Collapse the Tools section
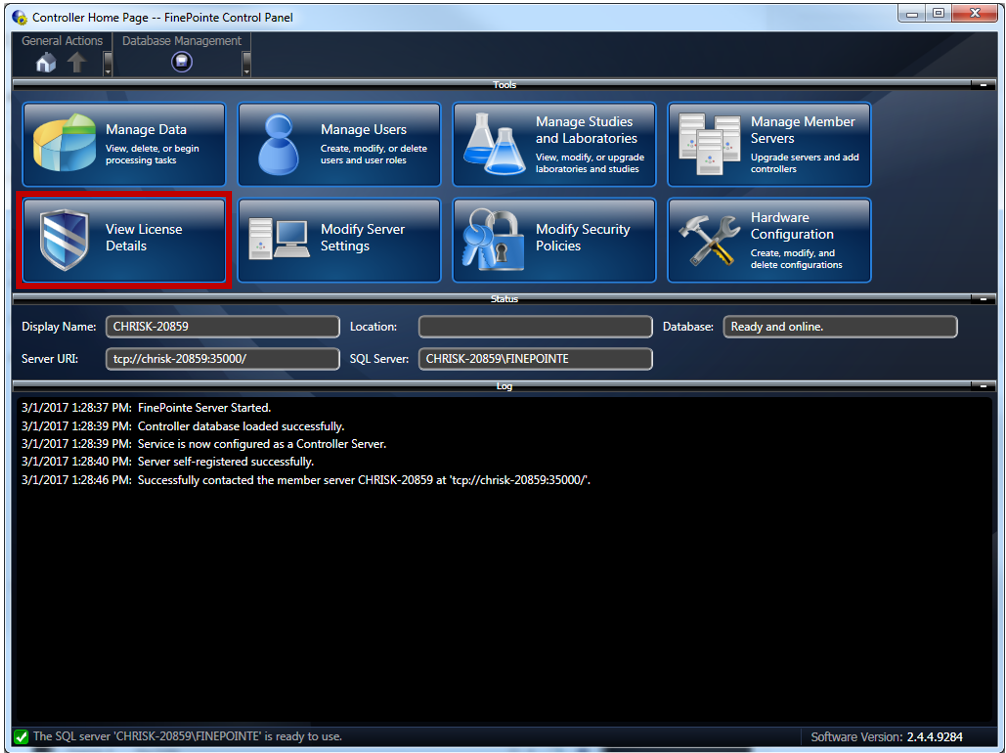1006x753 pixels. tap(983, 85)
